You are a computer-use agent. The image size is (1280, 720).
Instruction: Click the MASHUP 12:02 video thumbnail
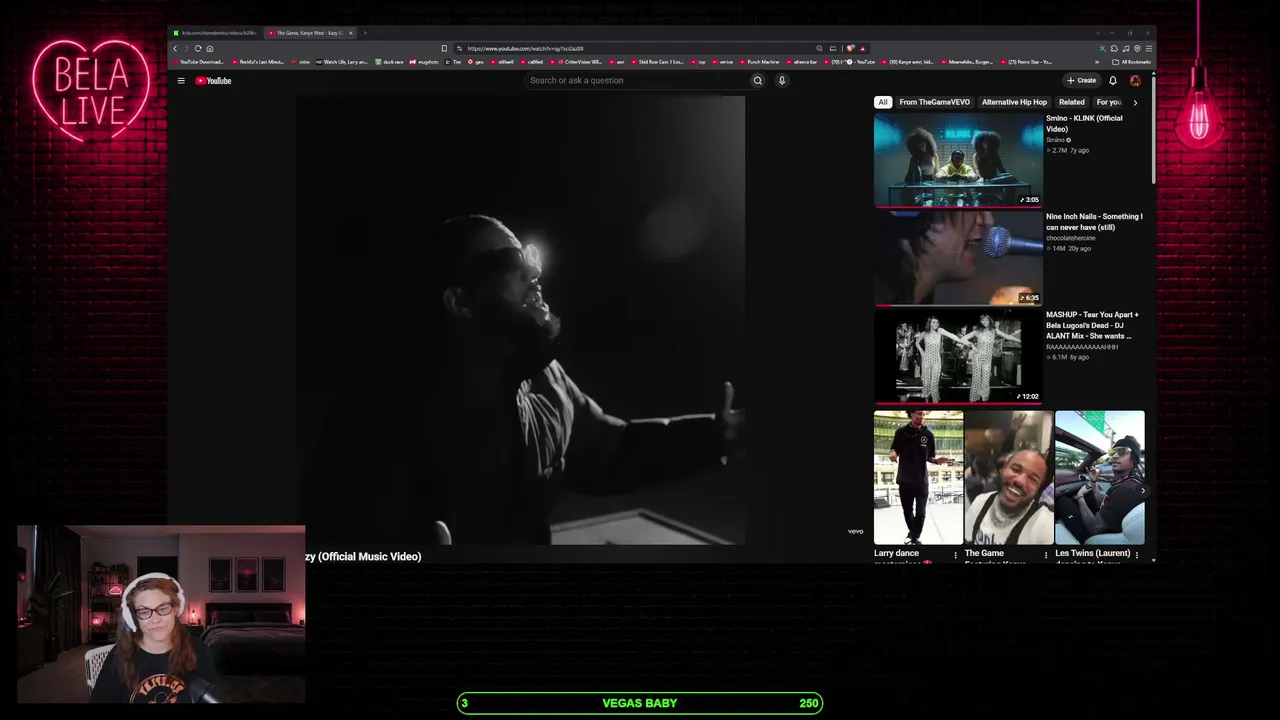(x=958, y=355)
